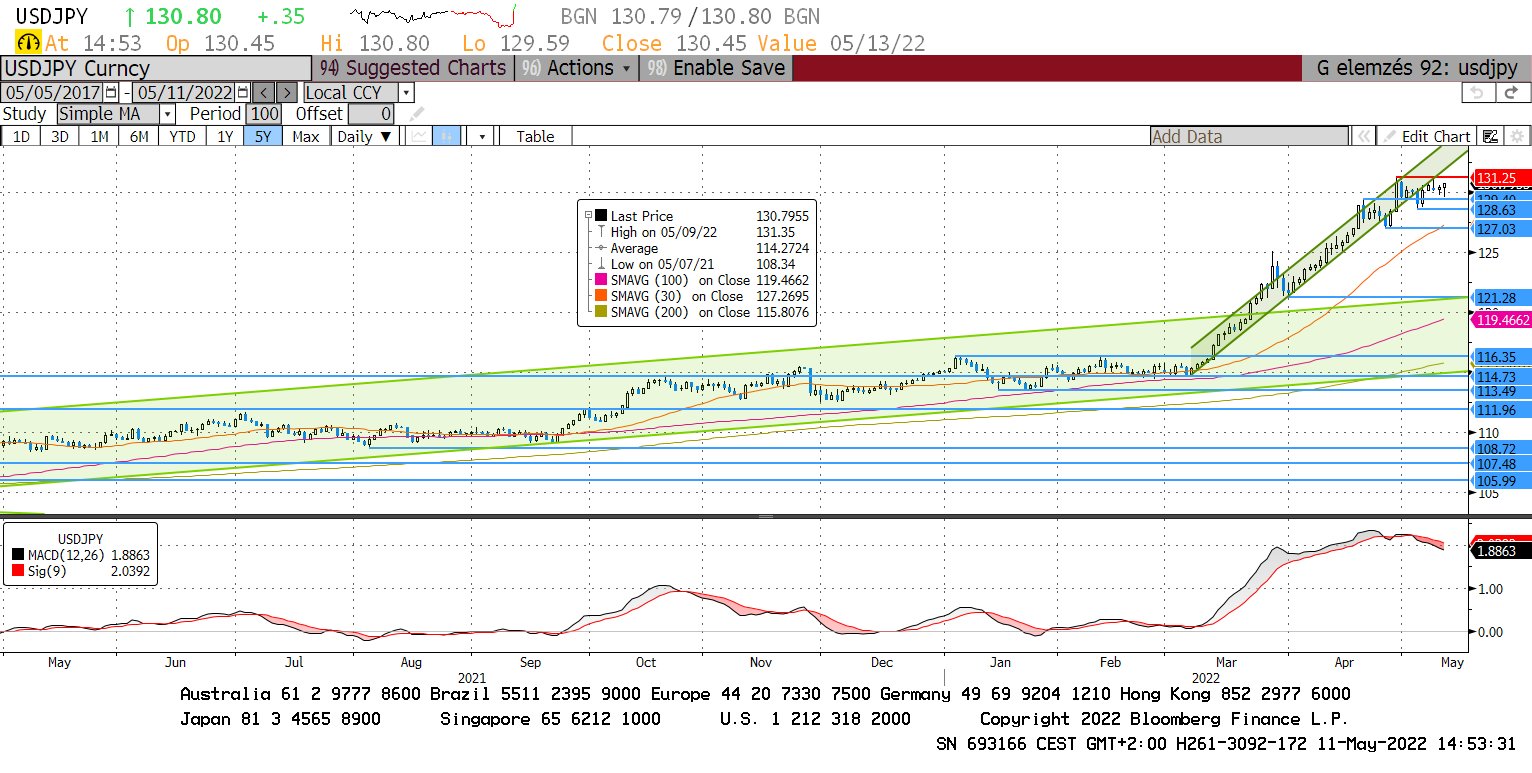The height and width of the screenshot is (773, 1532).
Task: Click the panel divider above MACD
Action: pyautogui.click(x=766, y=516)
